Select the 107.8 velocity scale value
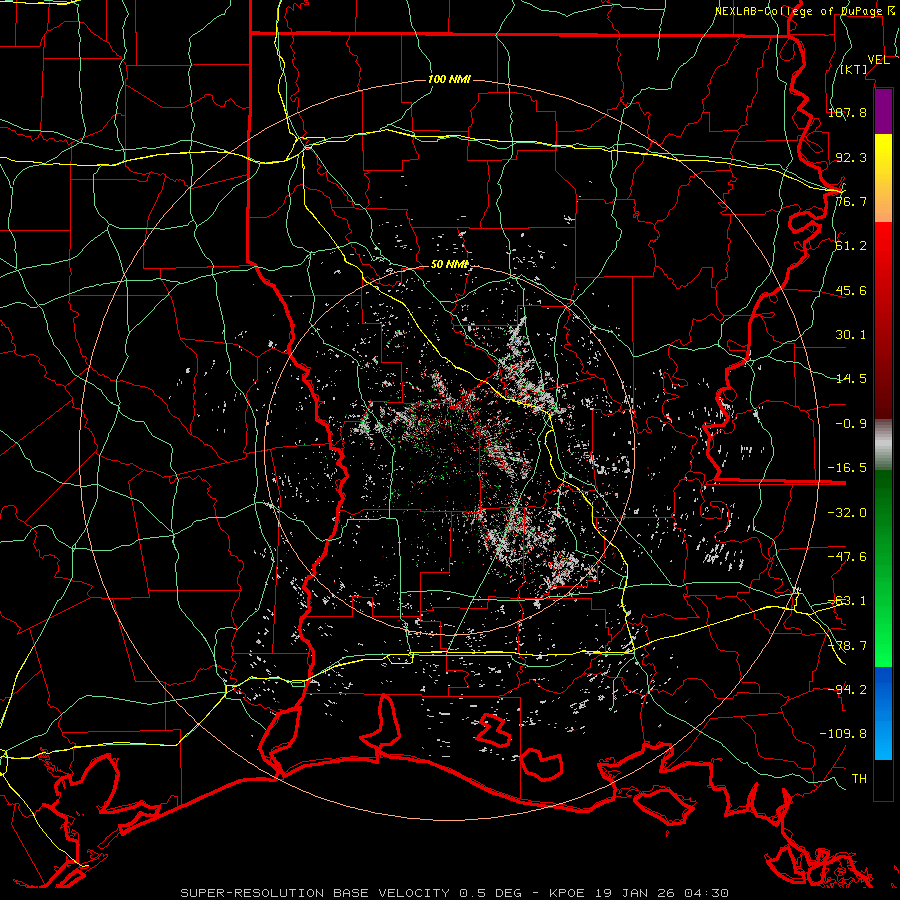The image size is (900, 900). [847, 112]
